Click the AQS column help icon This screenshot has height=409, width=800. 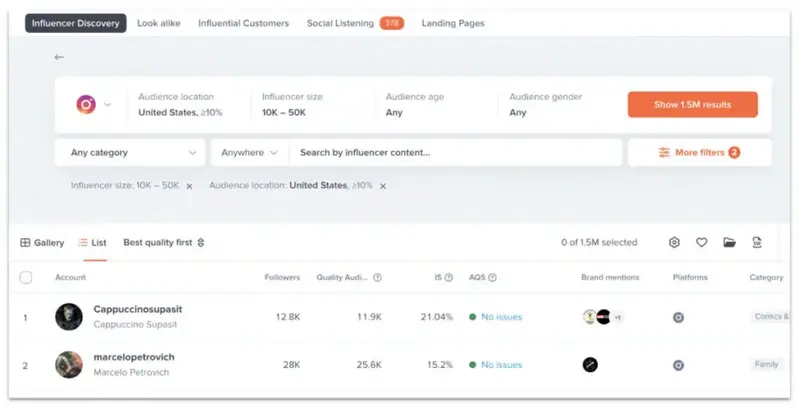[x=492, y=278]
